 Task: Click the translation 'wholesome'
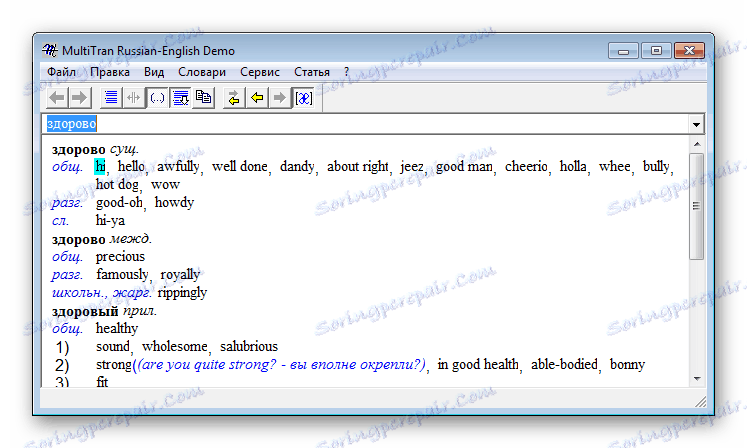click(175, 346)
